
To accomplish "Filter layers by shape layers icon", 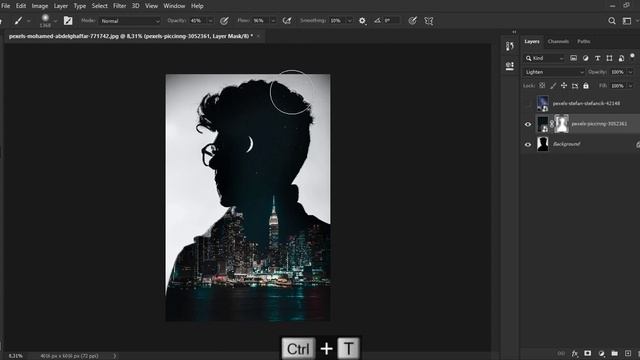I will (609, 58).
